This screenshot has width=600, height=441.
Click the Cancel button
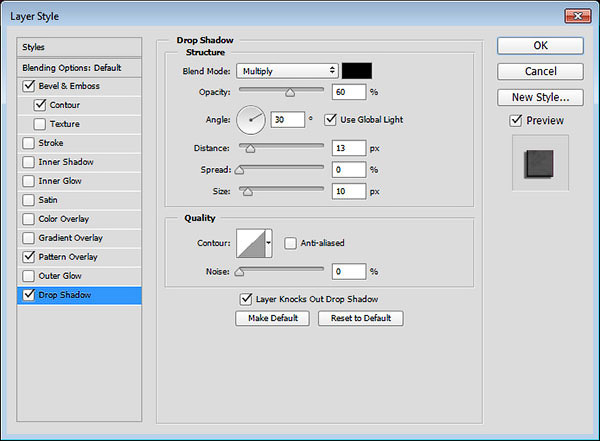(540, 71)
